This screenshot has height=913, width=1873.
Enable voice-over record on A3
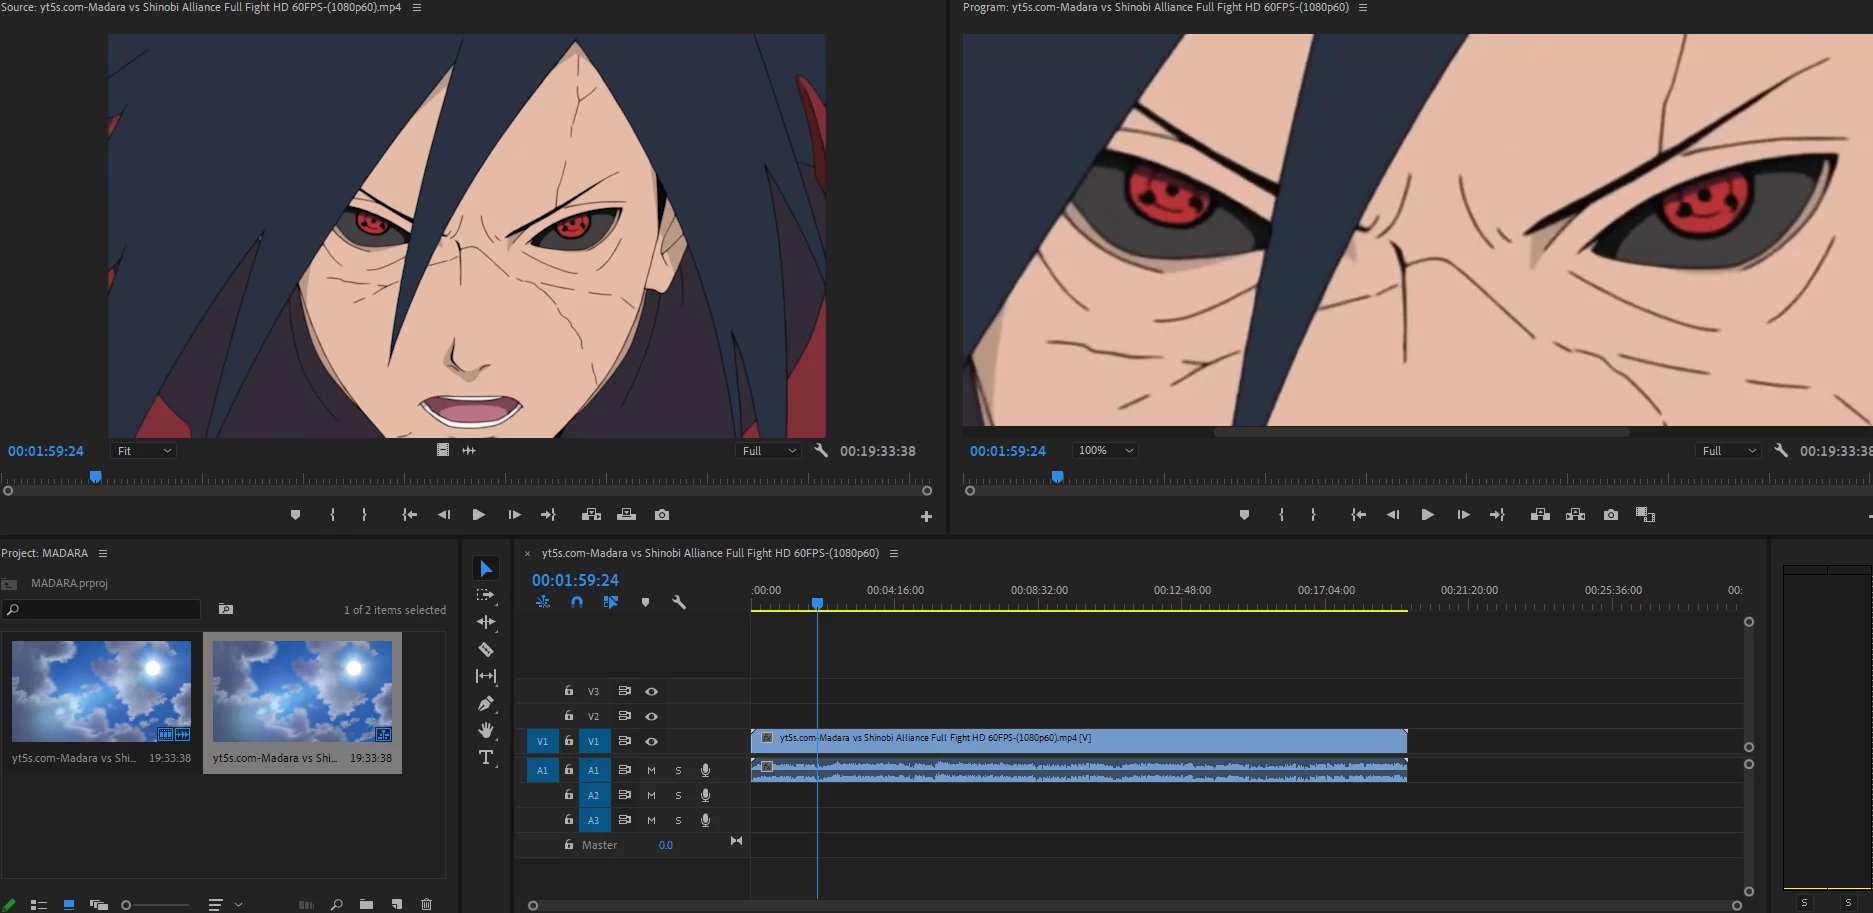tap(705, 820)
